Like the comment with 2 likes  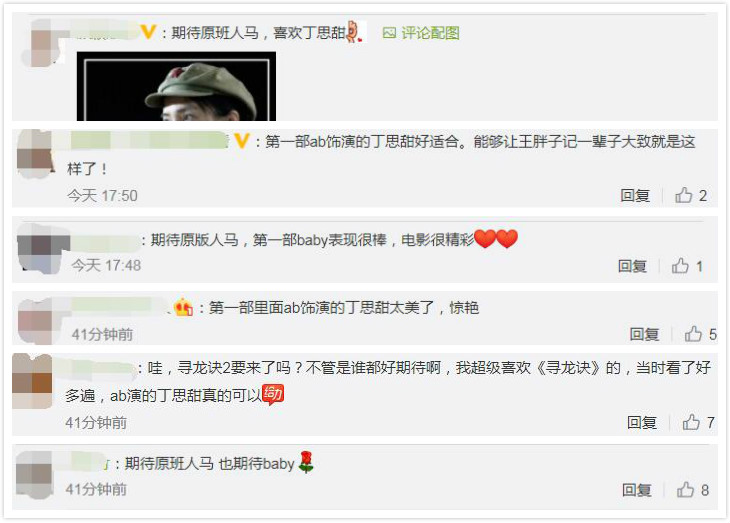[683, 195]
